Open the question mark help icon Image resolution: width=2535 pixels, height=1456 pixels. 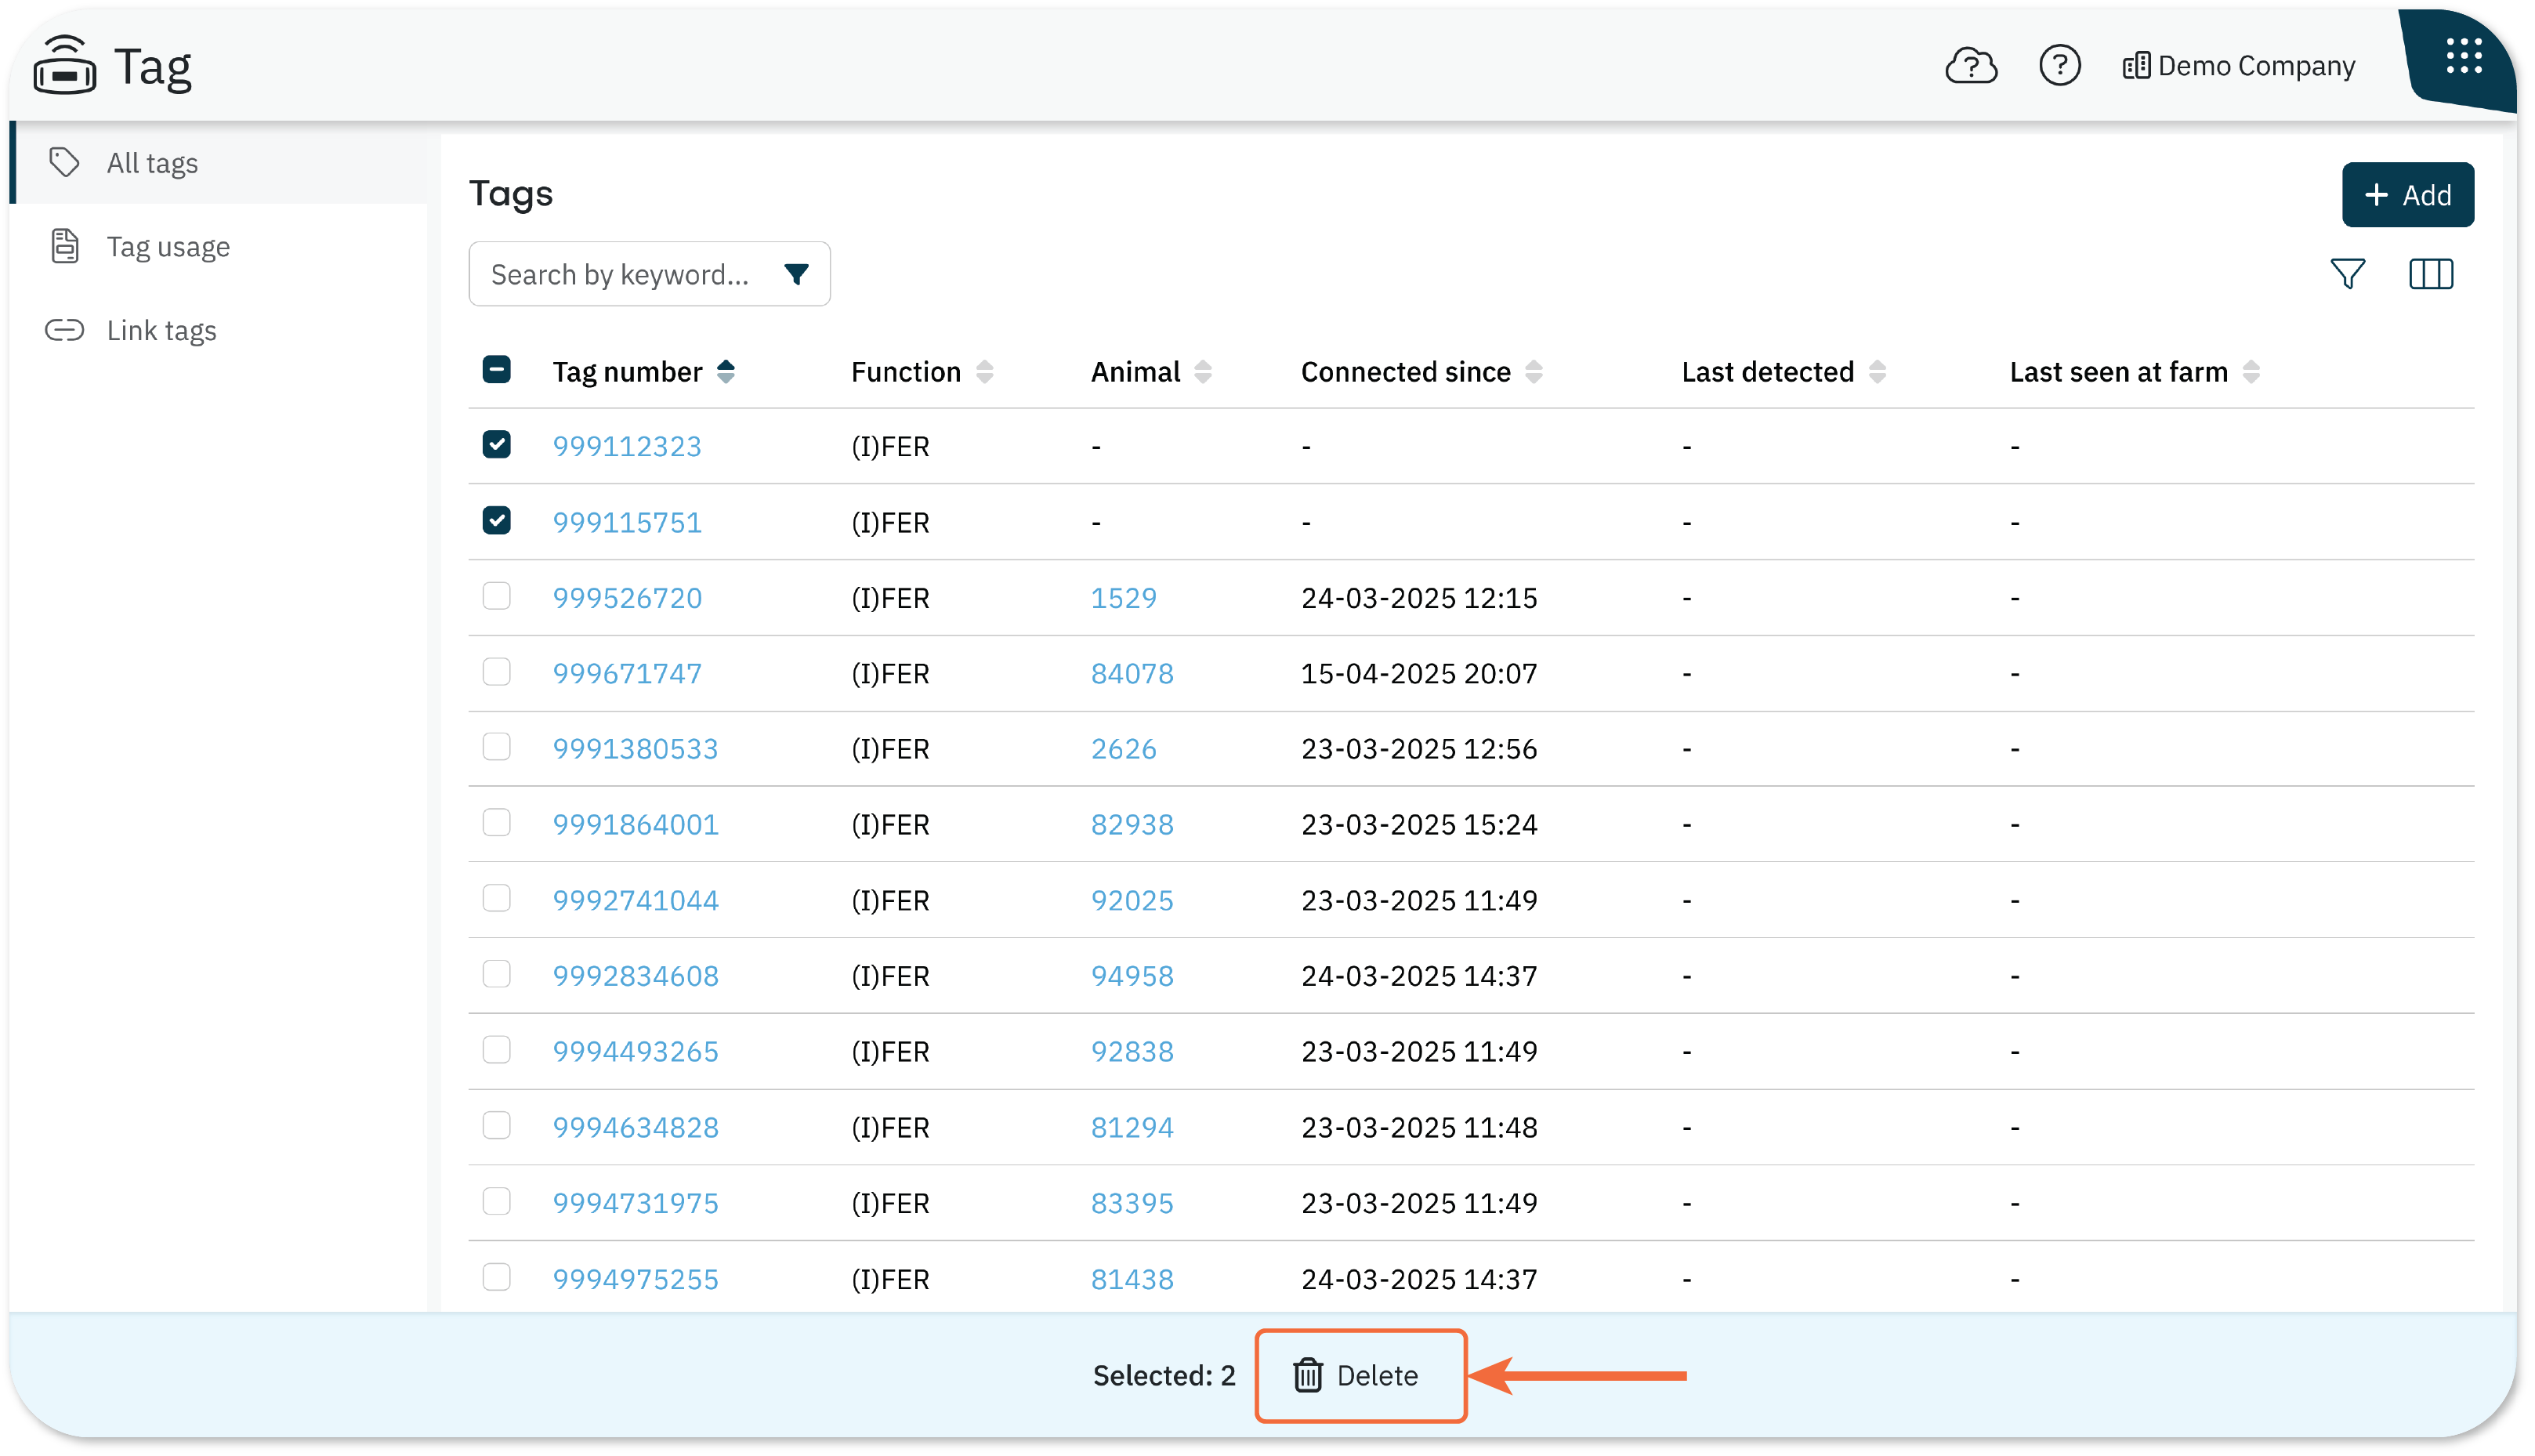click(2059, 66)
